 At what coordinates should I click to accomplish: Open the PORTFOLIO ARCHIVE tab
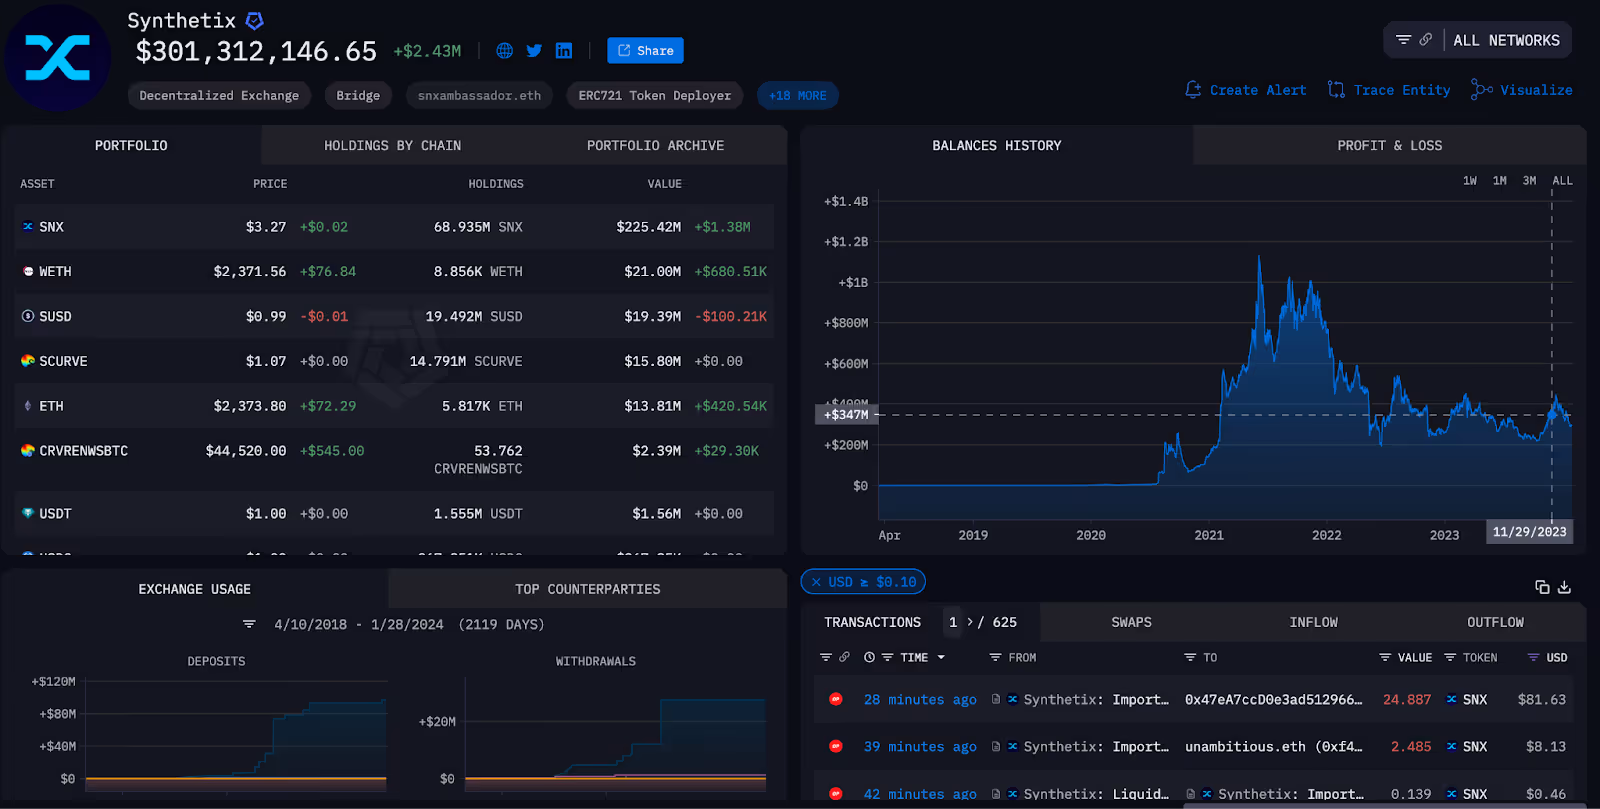click(655, 145)
